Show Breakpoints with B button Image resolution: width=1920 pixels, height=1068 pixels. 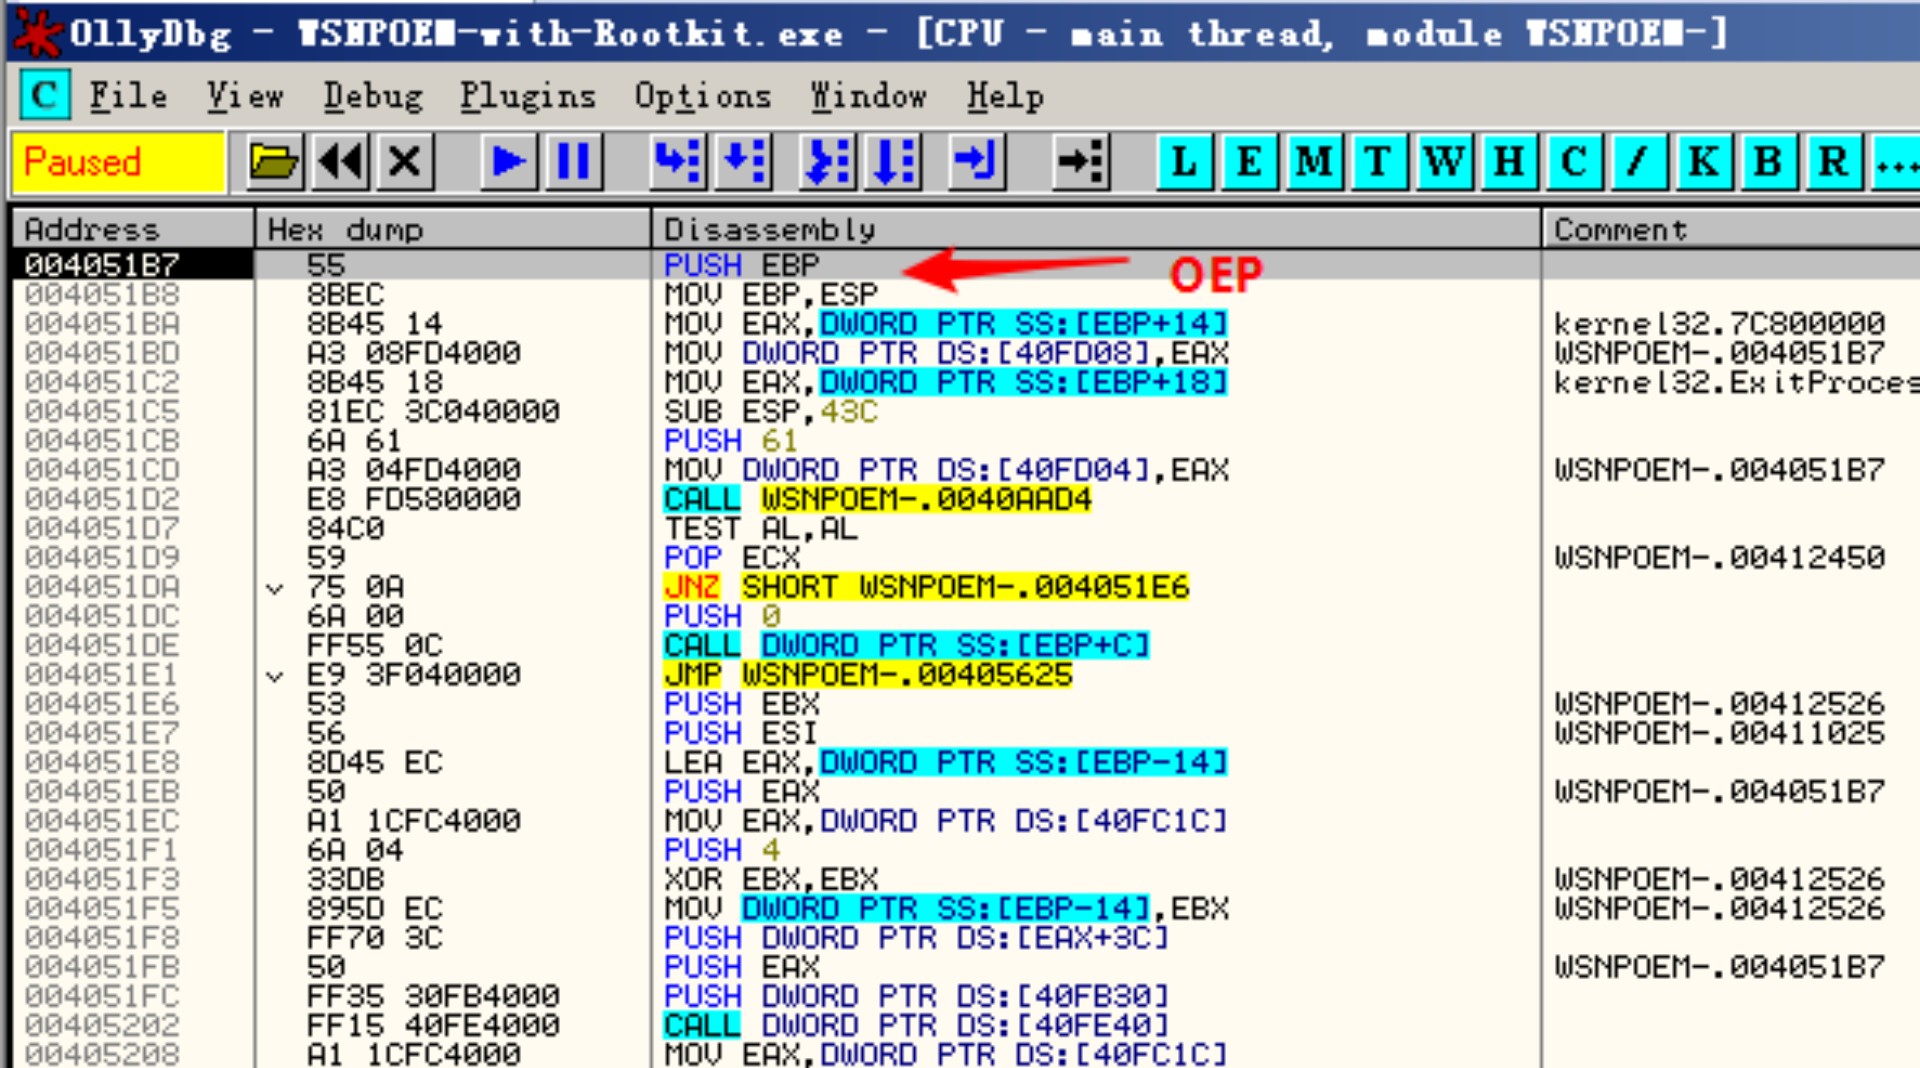(x=1770, y=161)
